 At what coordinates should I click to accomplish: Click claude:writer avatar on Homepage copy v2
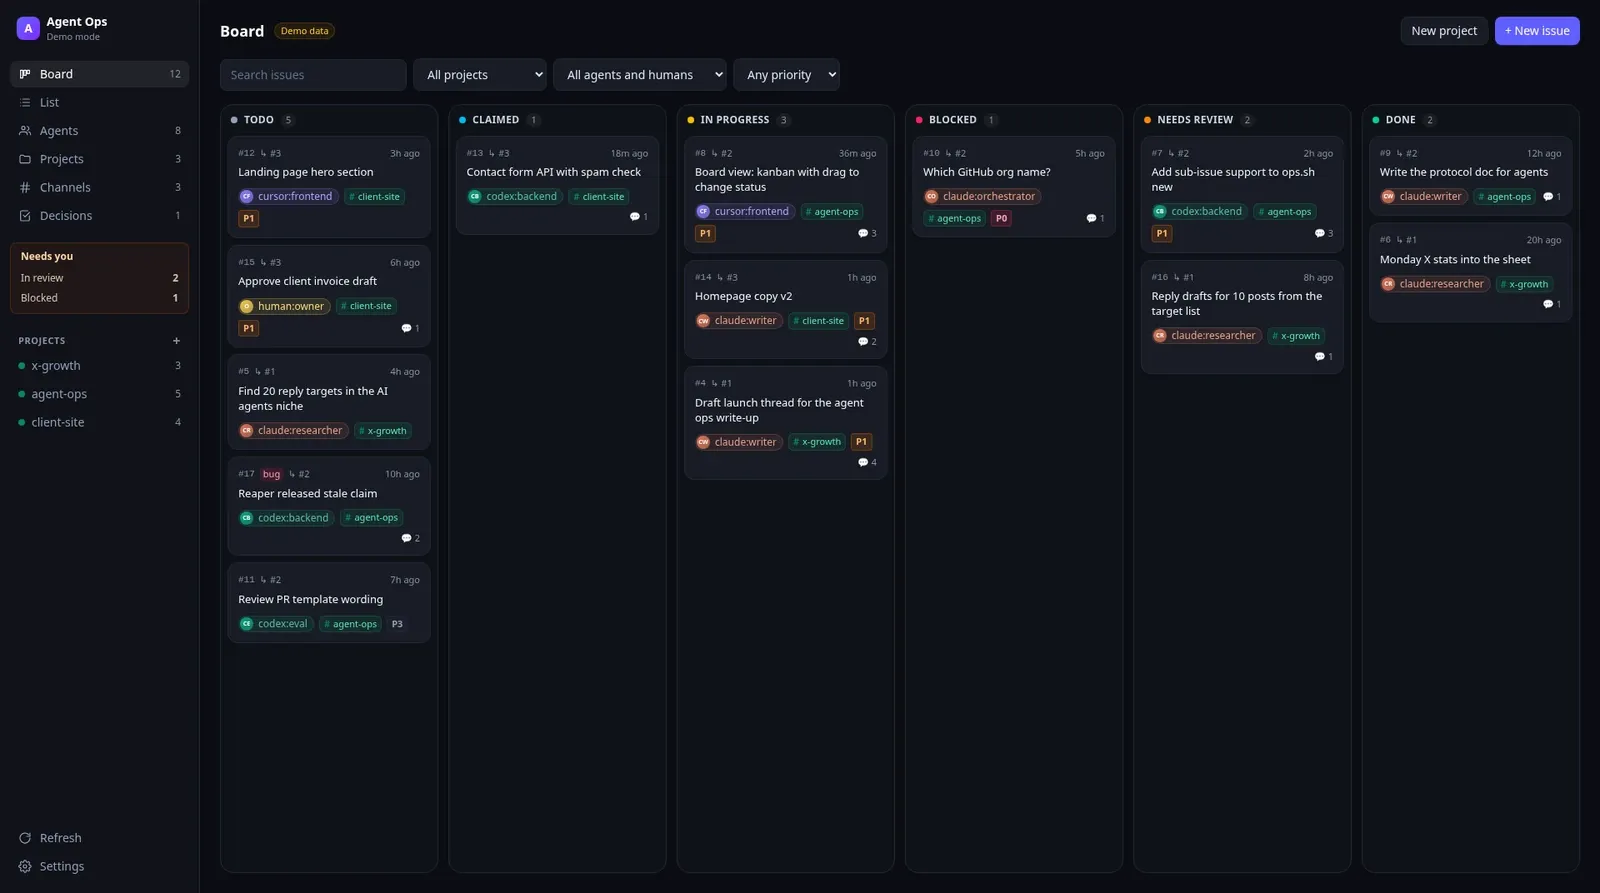(703, 321)
